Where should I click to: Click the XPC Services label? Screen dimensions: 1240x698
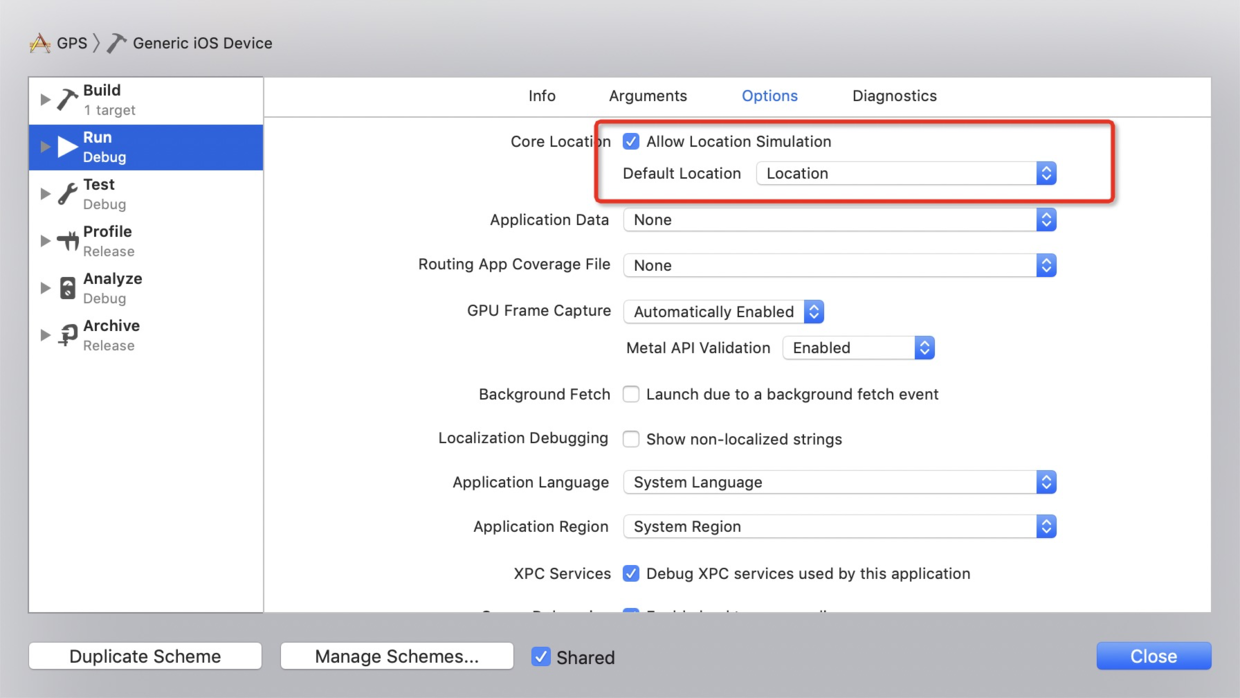562,573
